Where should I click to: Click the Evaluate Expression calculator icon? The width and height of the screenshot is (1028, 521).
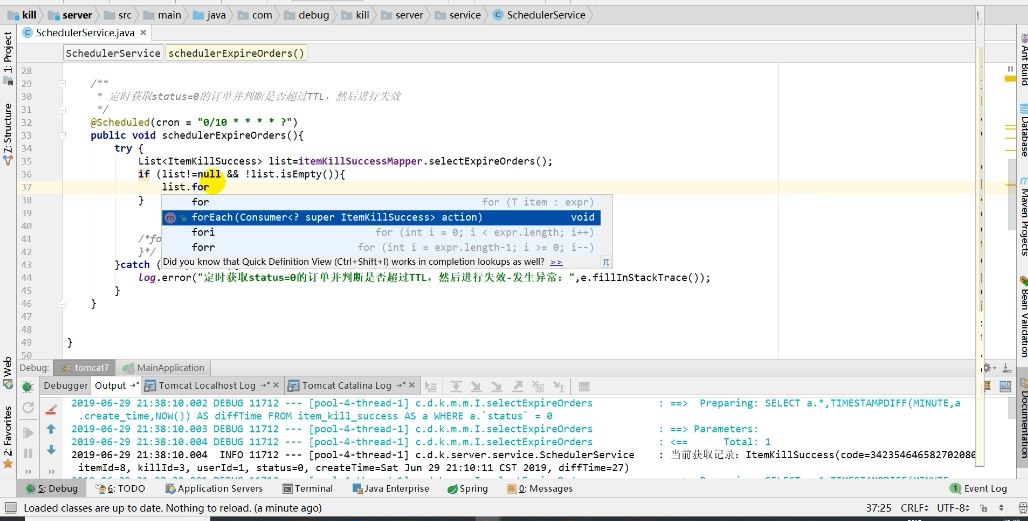click(583, 387)
